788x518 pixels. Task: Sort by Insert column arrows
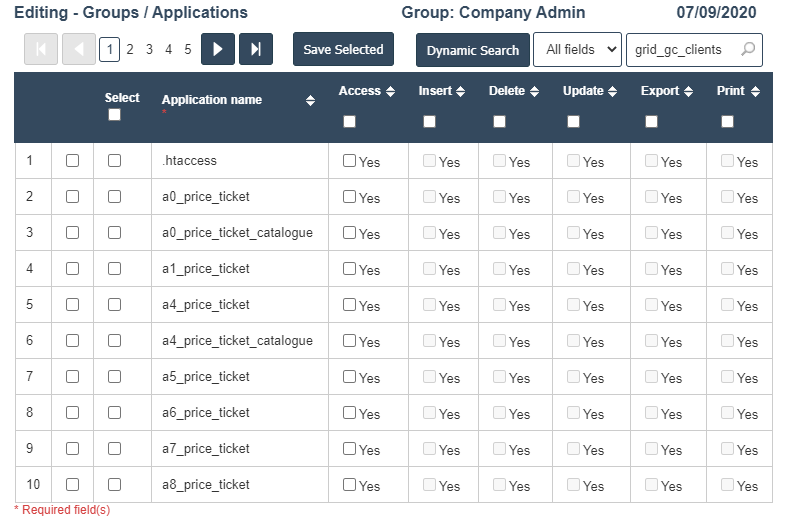pos(460,92)
